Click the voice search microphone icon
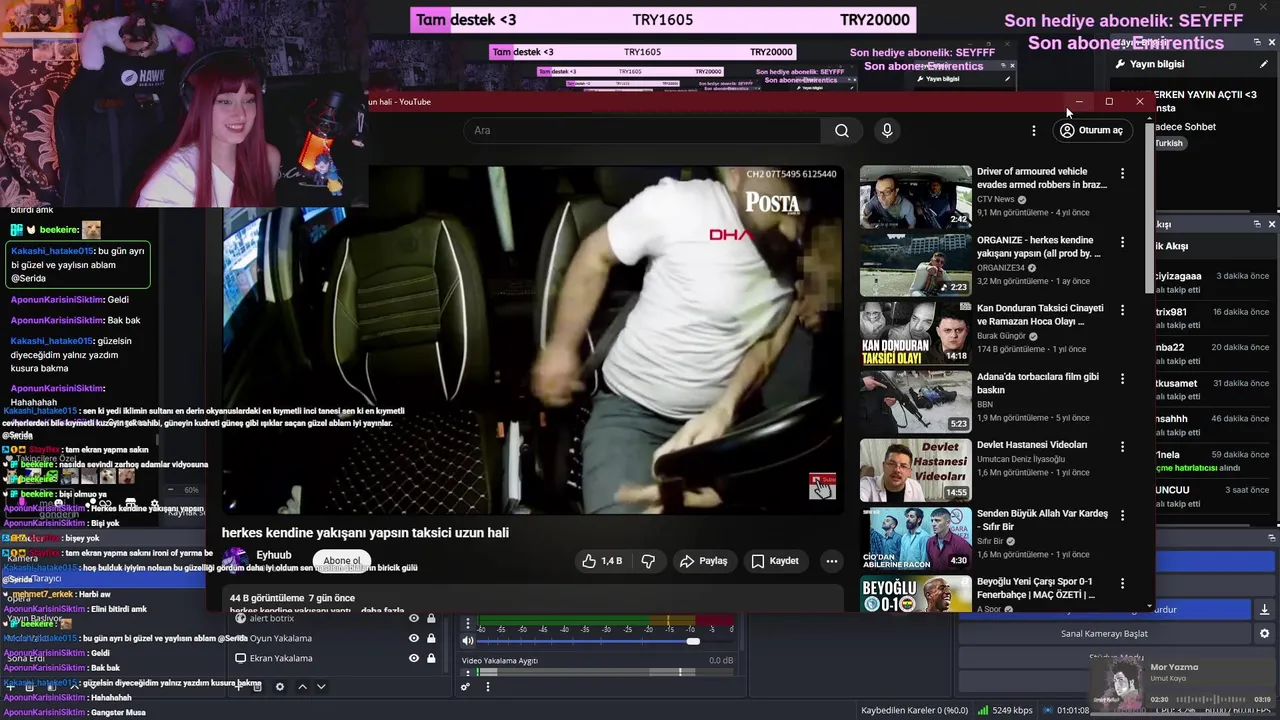 887,130
